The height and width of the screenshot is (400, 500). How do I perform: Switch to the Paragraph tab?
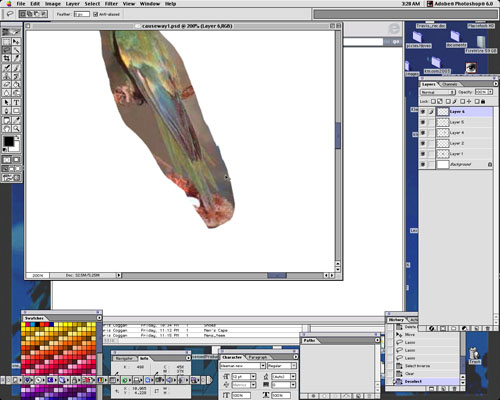pos(258,357)
